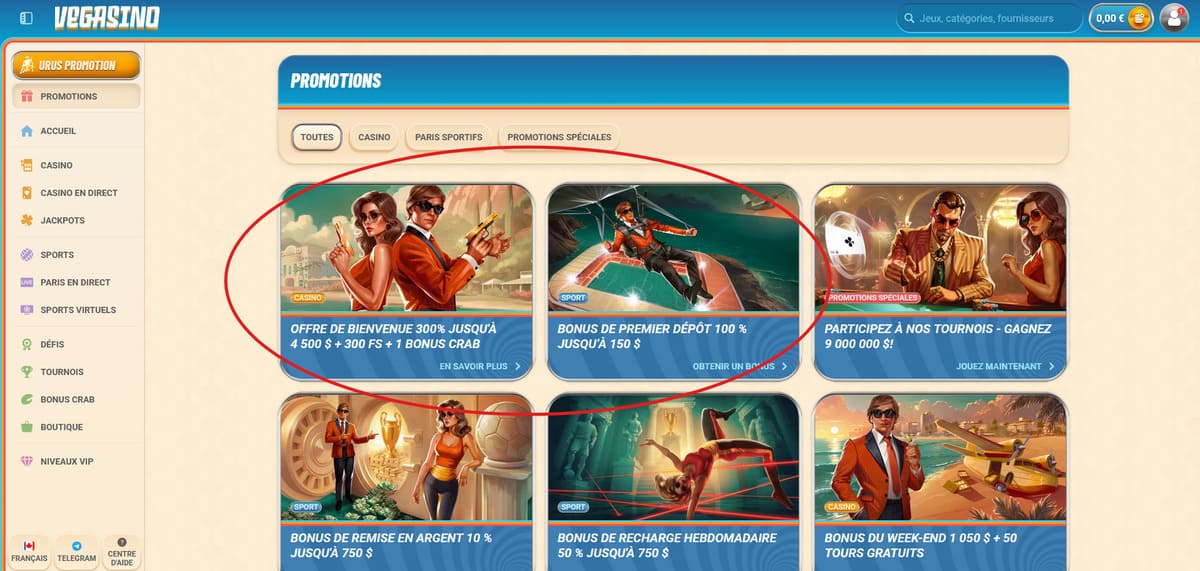Open the tournois 9 000 000 $ promo image
This screenshot has height=571, width=1200.
tap(941, 248)
